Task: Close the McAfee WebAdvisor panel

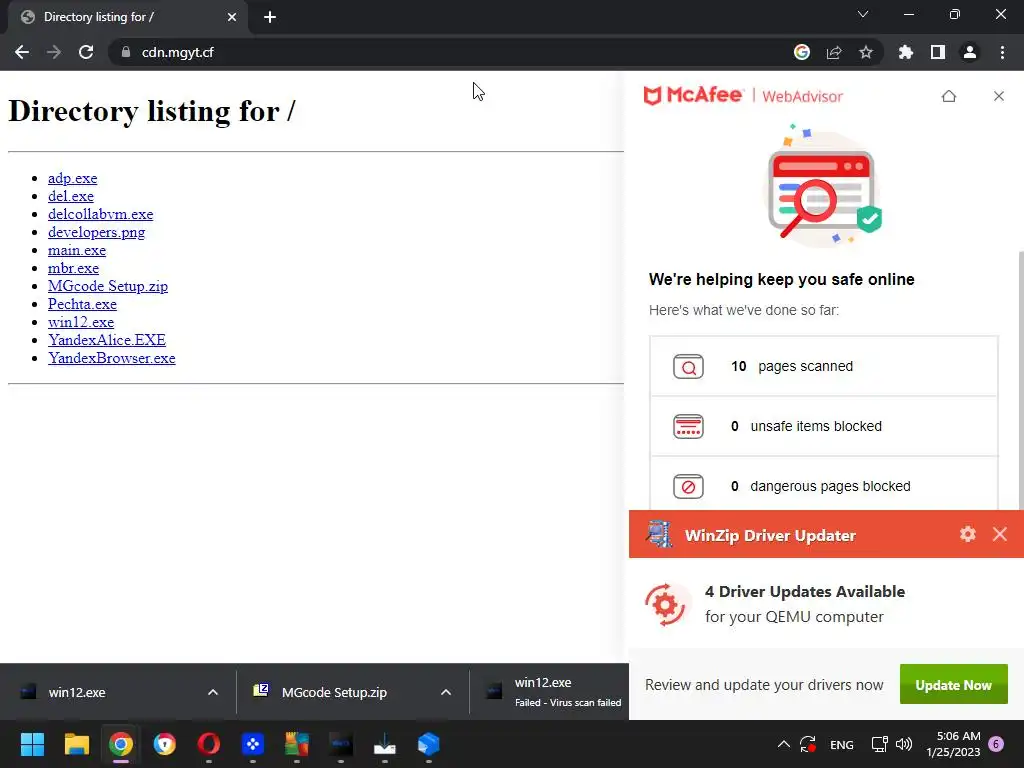Action: (x=999, y=96)
